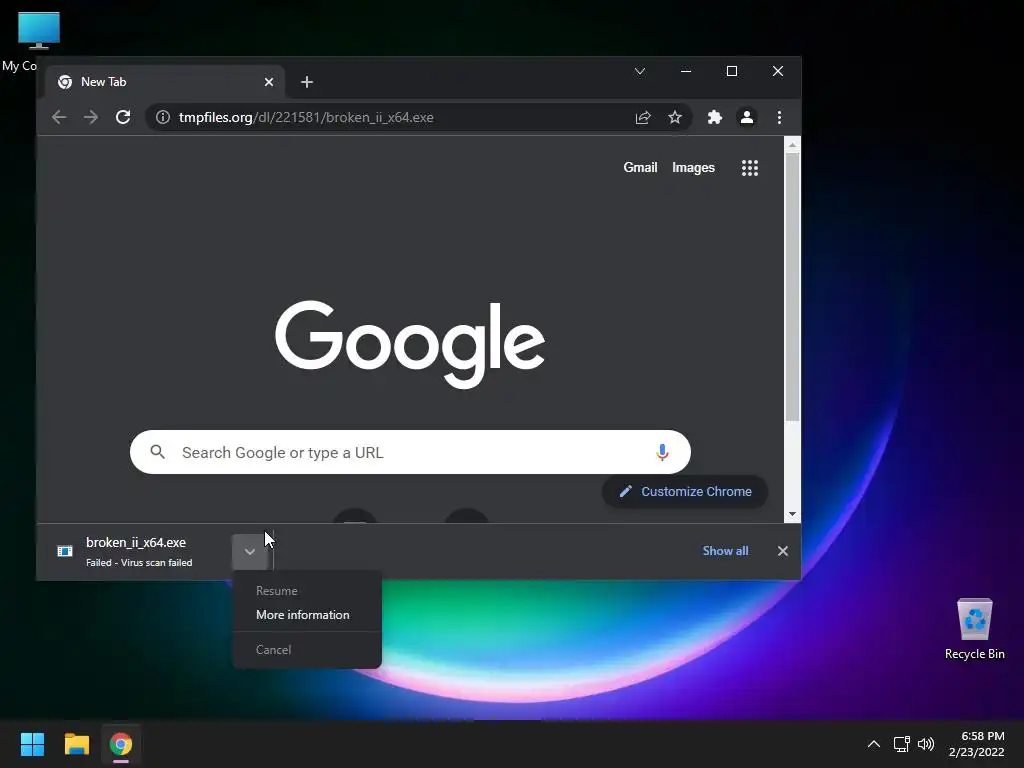Screen dimensions: 1024x768
Task: Maximize the Chrome window
Action: tap(732, 71)
